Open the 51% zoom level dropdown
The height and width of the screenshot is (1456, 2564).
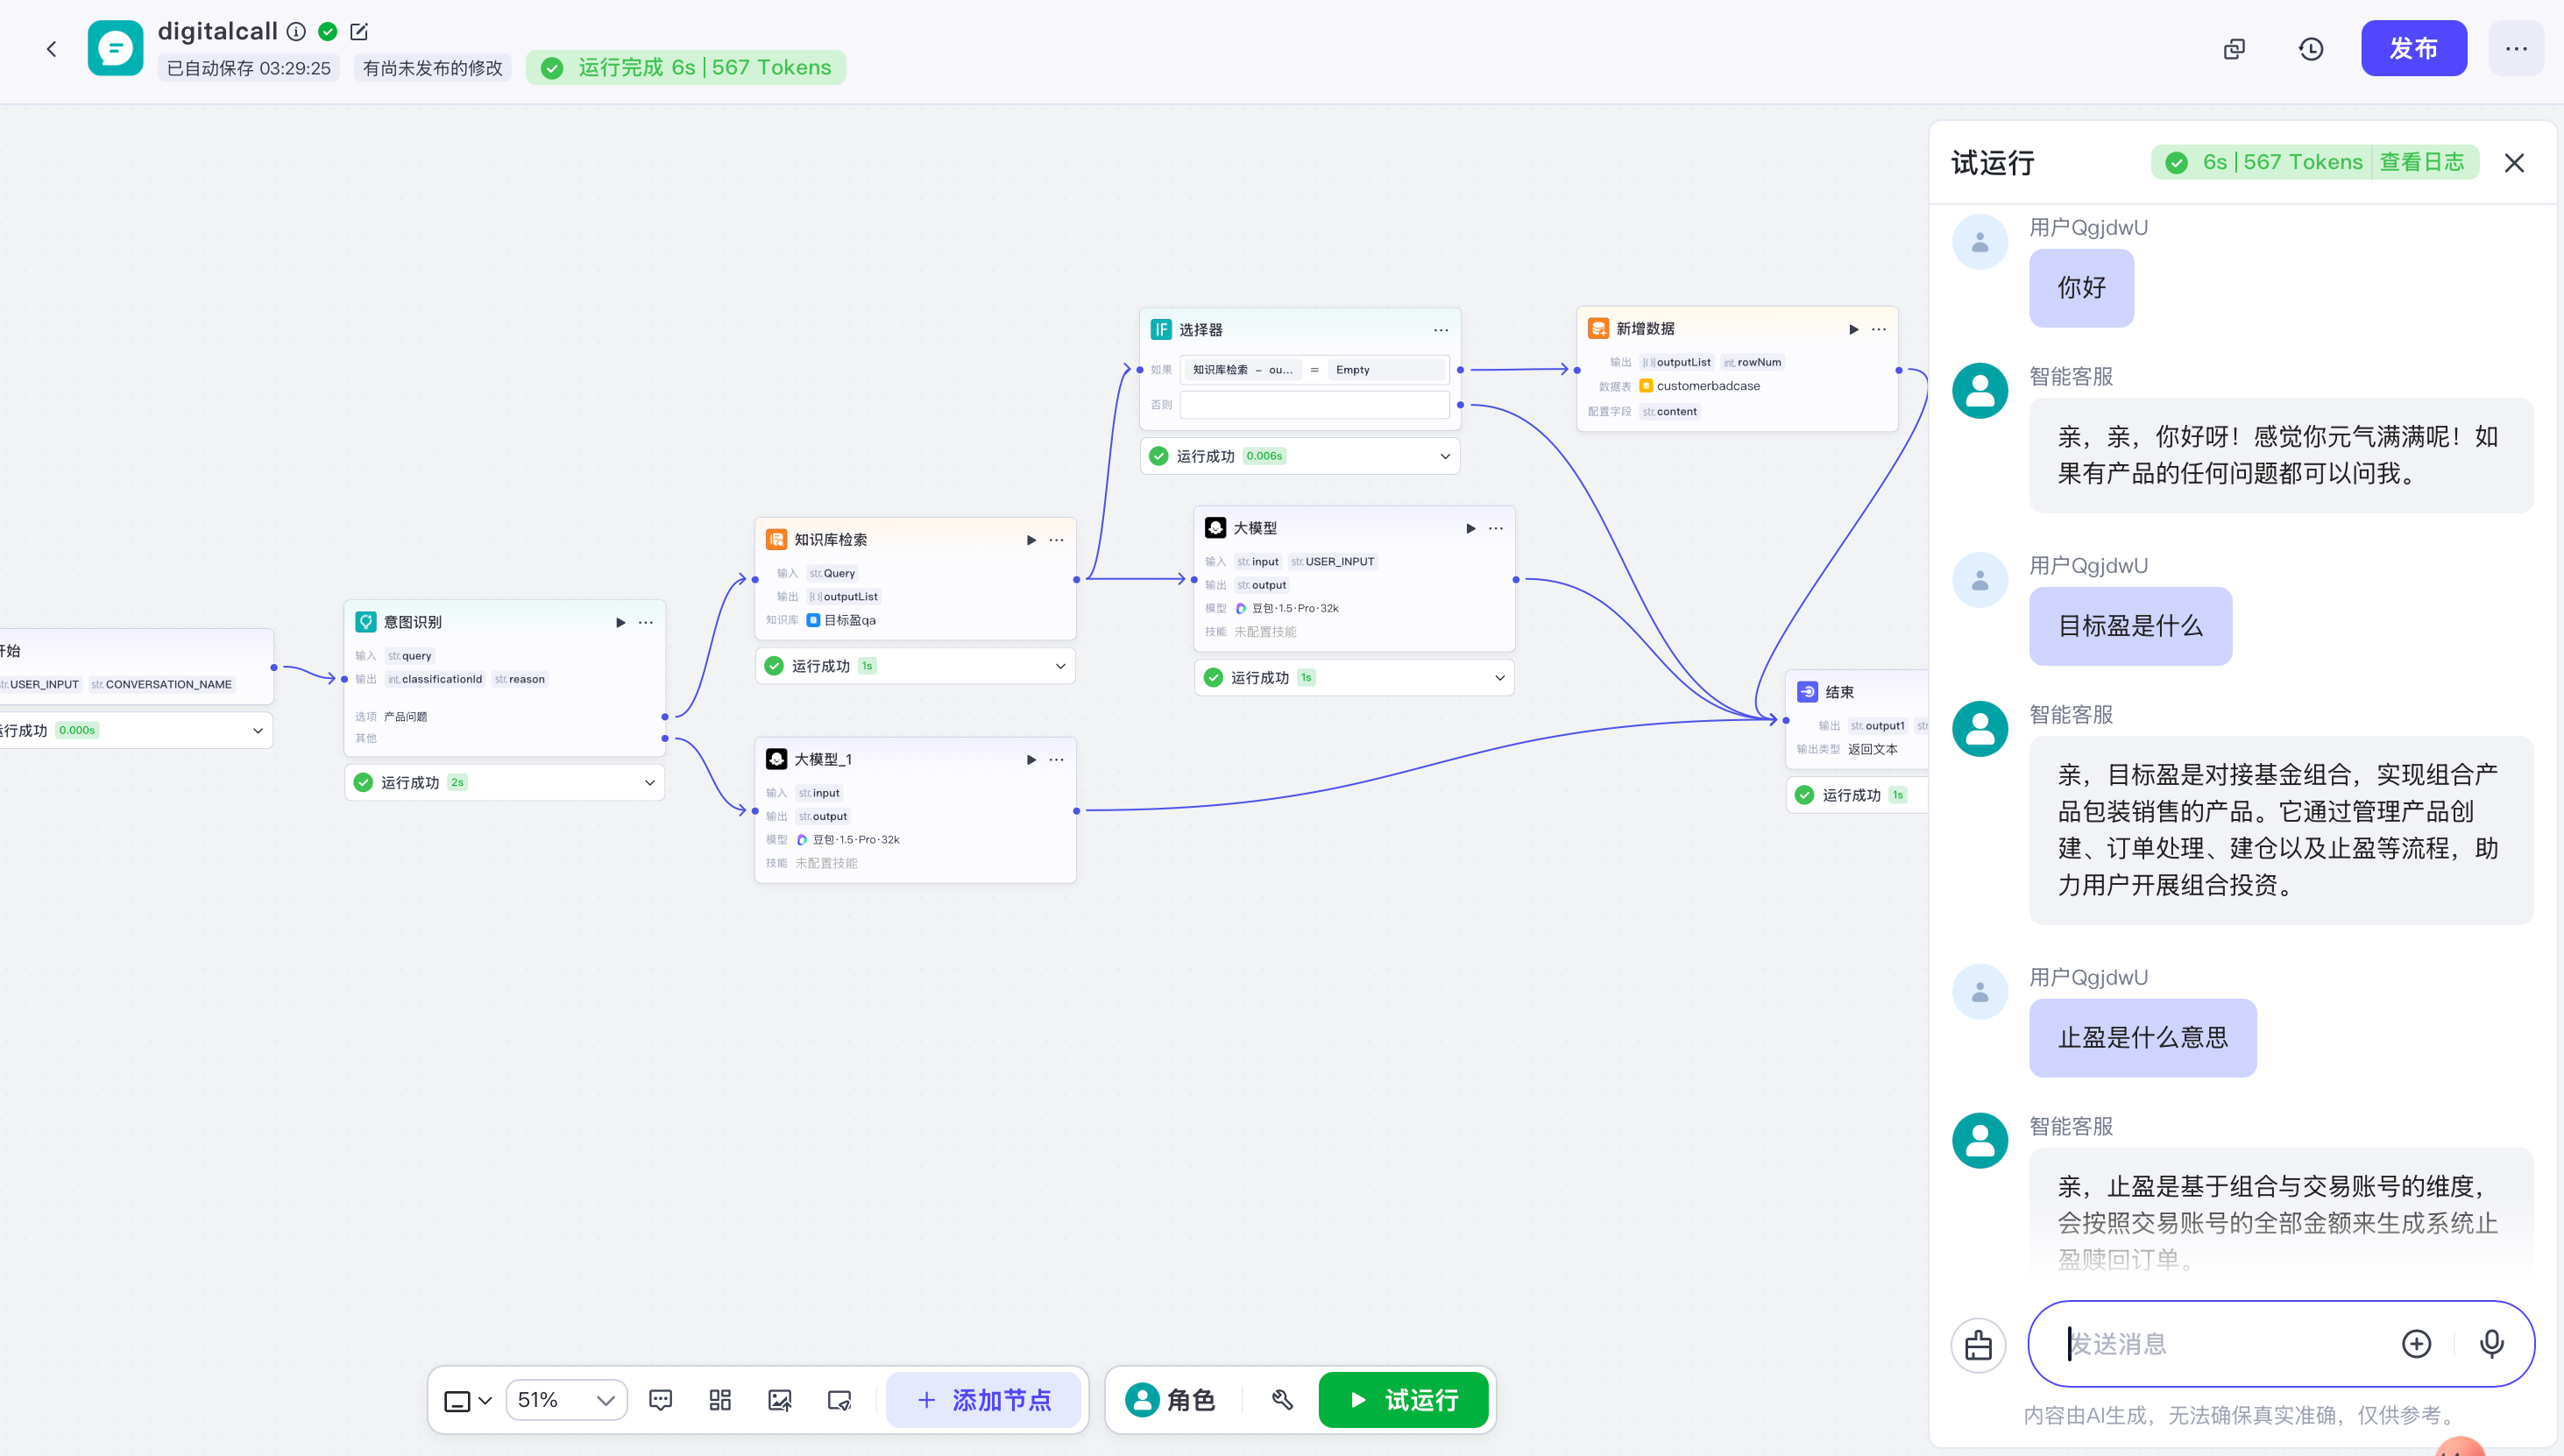click(567, 1400)
